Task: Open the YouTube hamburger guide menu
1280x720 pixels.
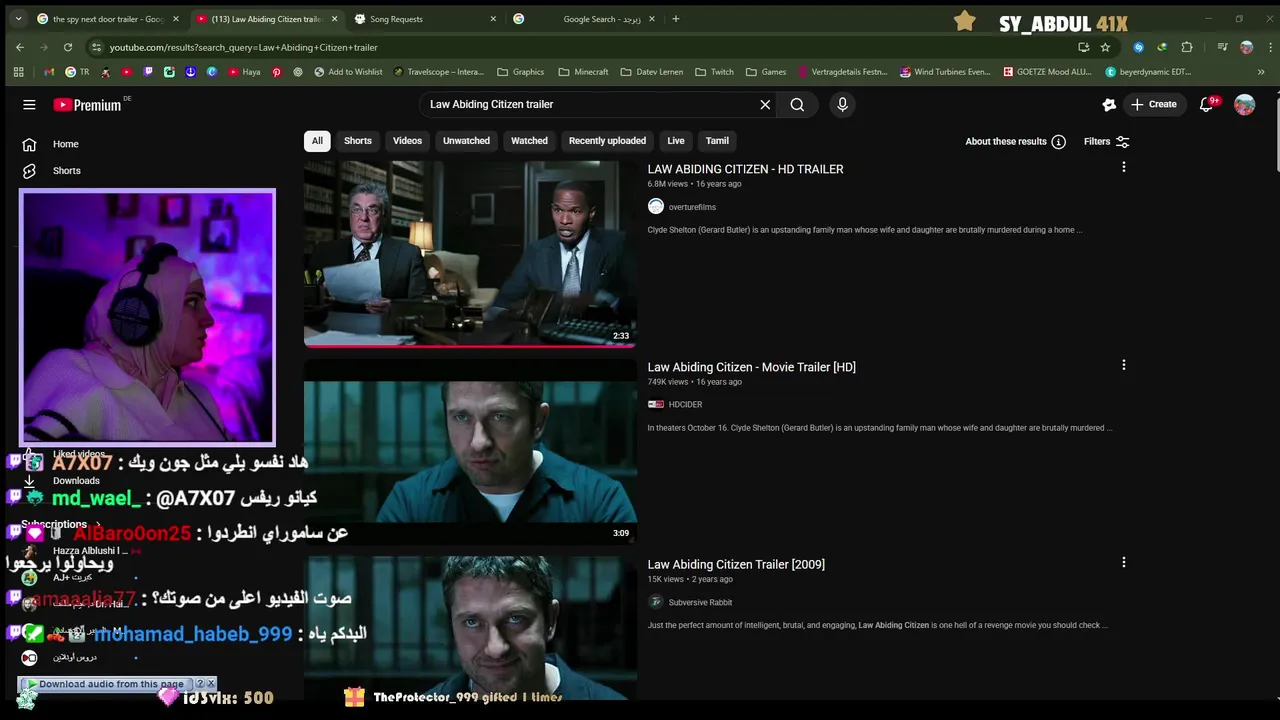Action: [x=29, y=104]
